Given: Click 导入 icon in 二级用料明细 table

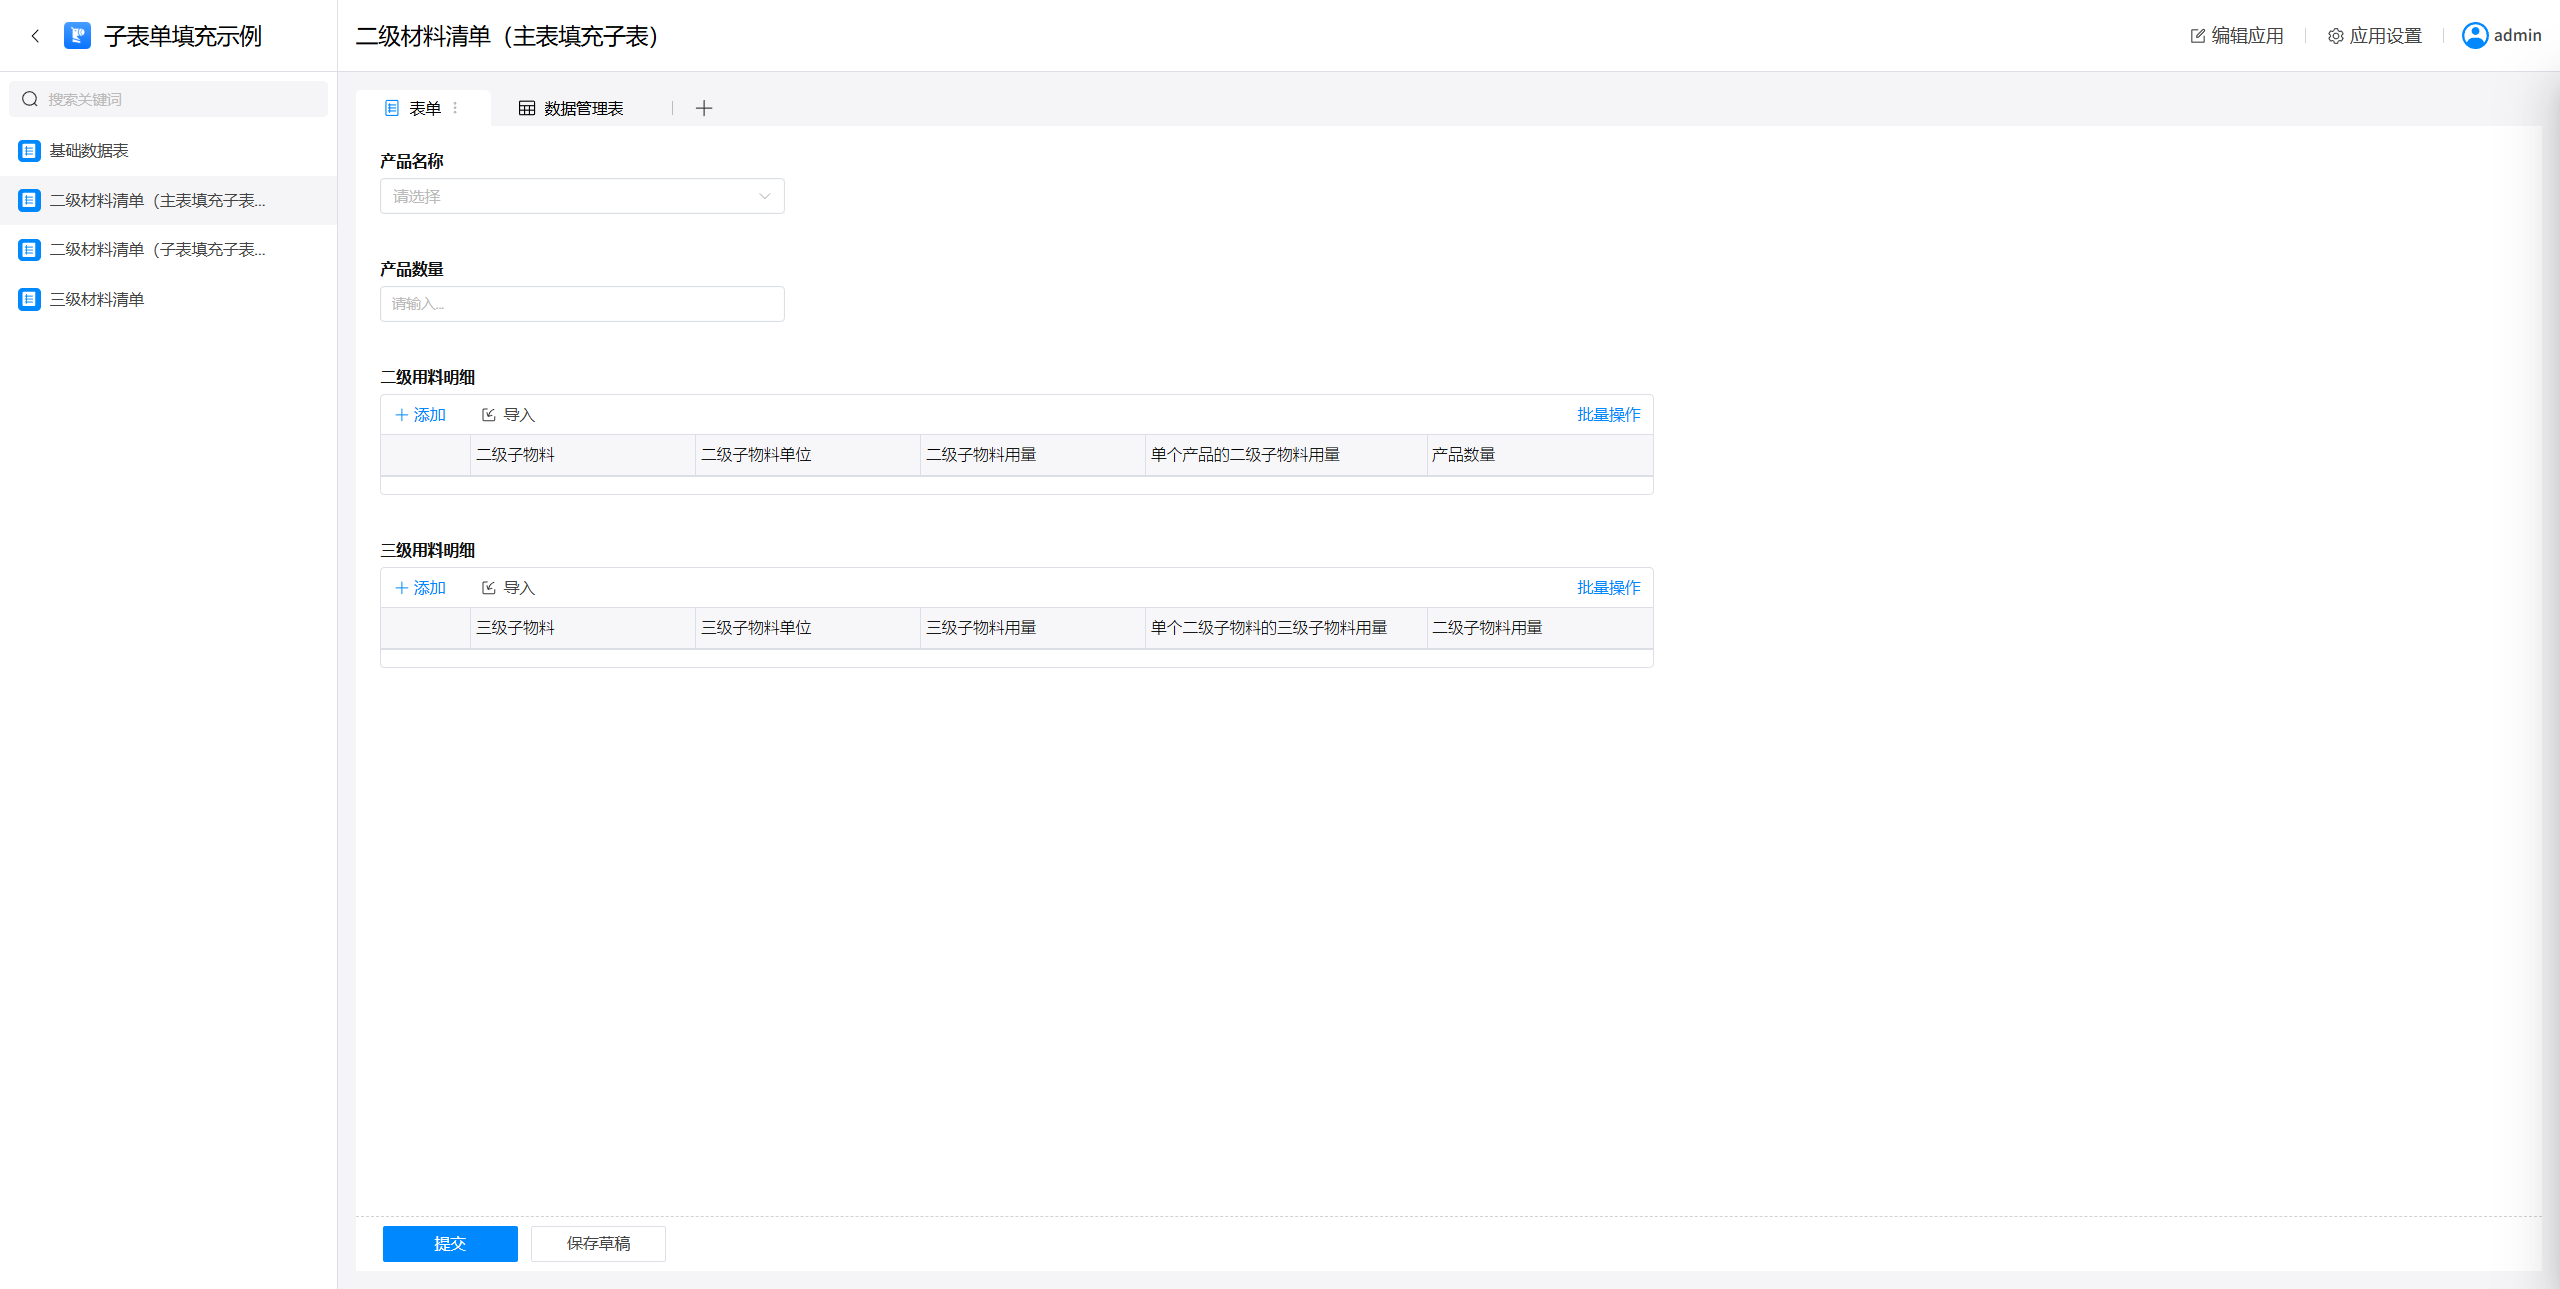Looking at the screenshot, I should 489,415.
